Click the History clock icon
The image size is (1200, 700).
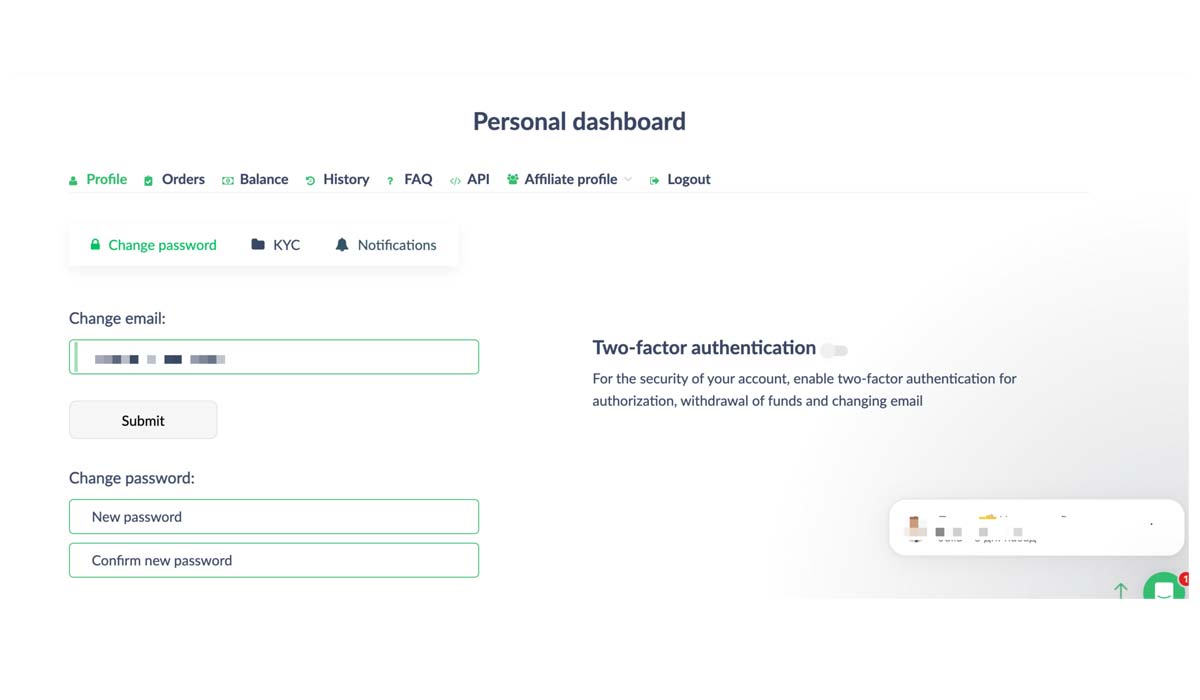(310, 181)
